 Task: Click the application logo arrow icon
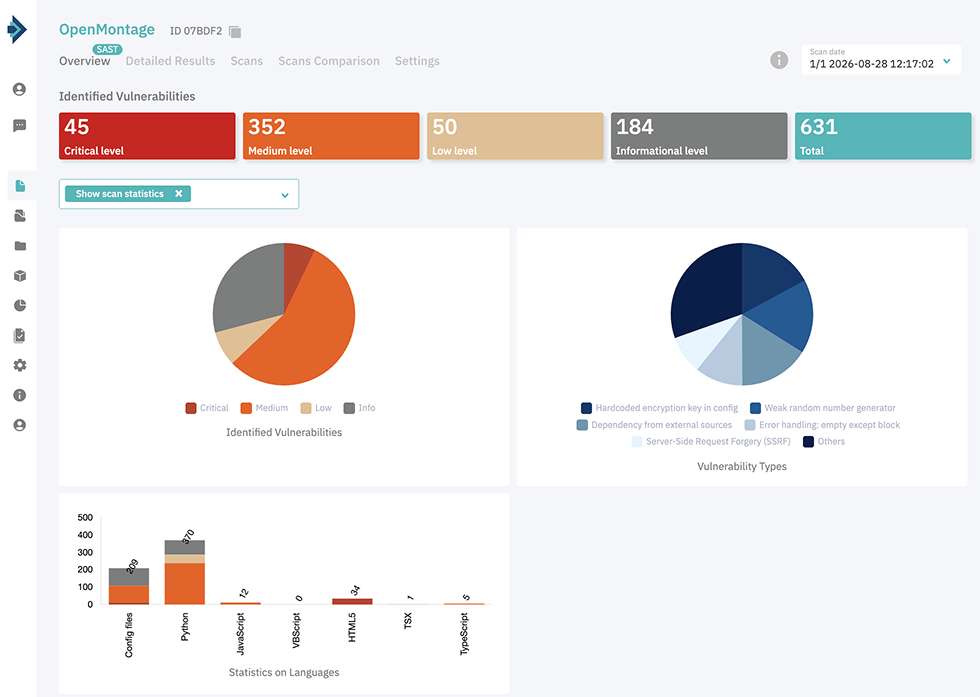[x=18, y=29]
